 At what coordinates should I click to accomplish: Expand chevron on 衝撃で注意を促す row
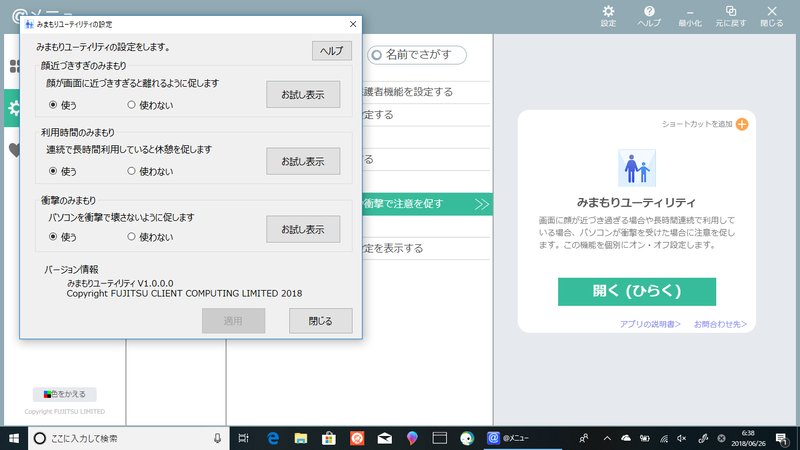pos(482,205)
